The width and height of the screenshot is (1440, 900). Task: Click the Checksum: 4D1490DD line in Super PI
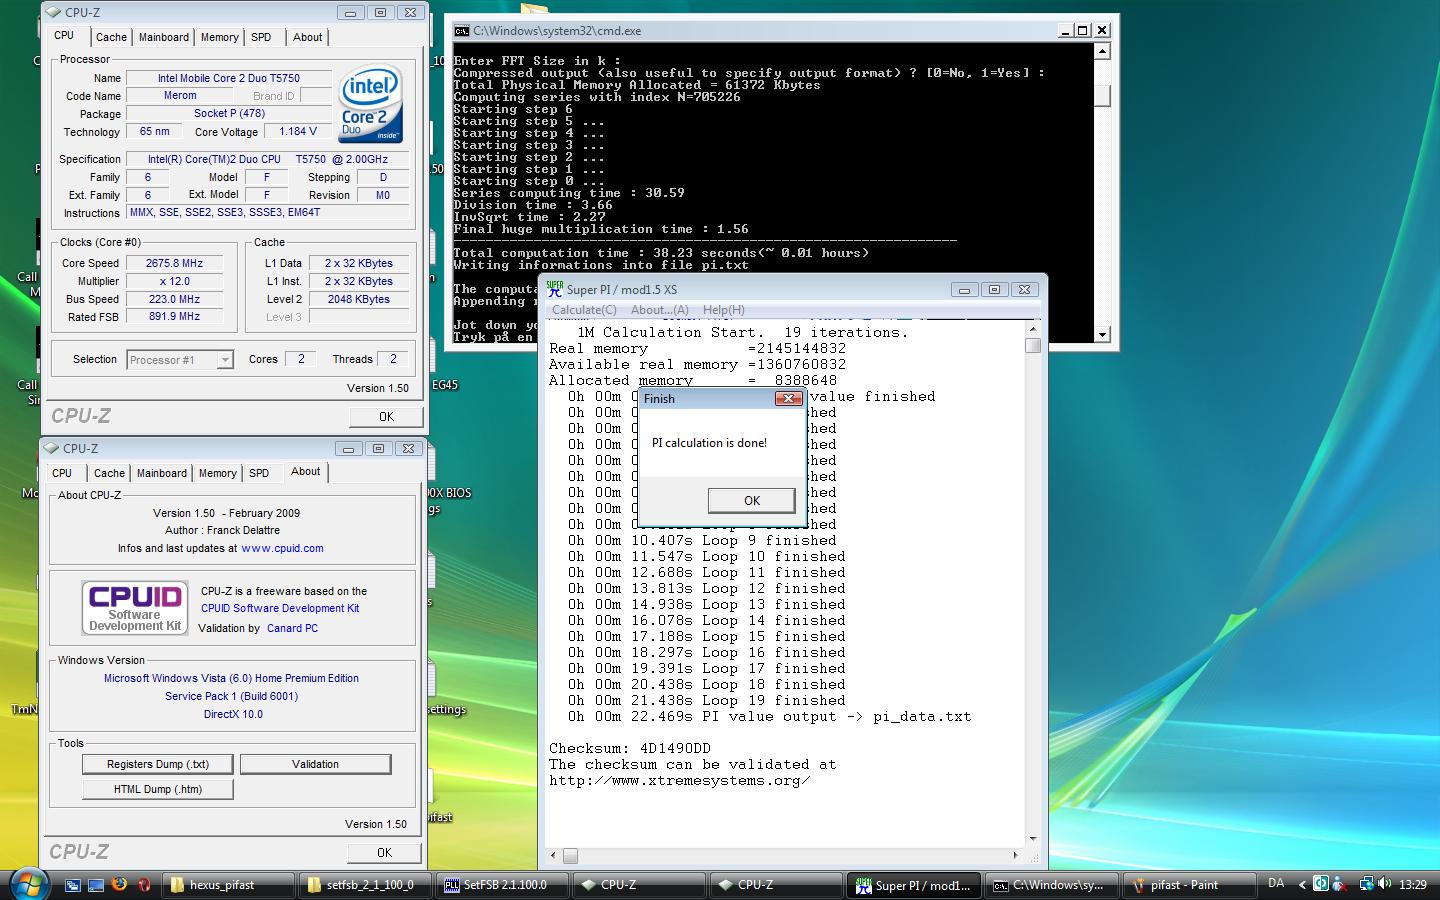(630, 748)
